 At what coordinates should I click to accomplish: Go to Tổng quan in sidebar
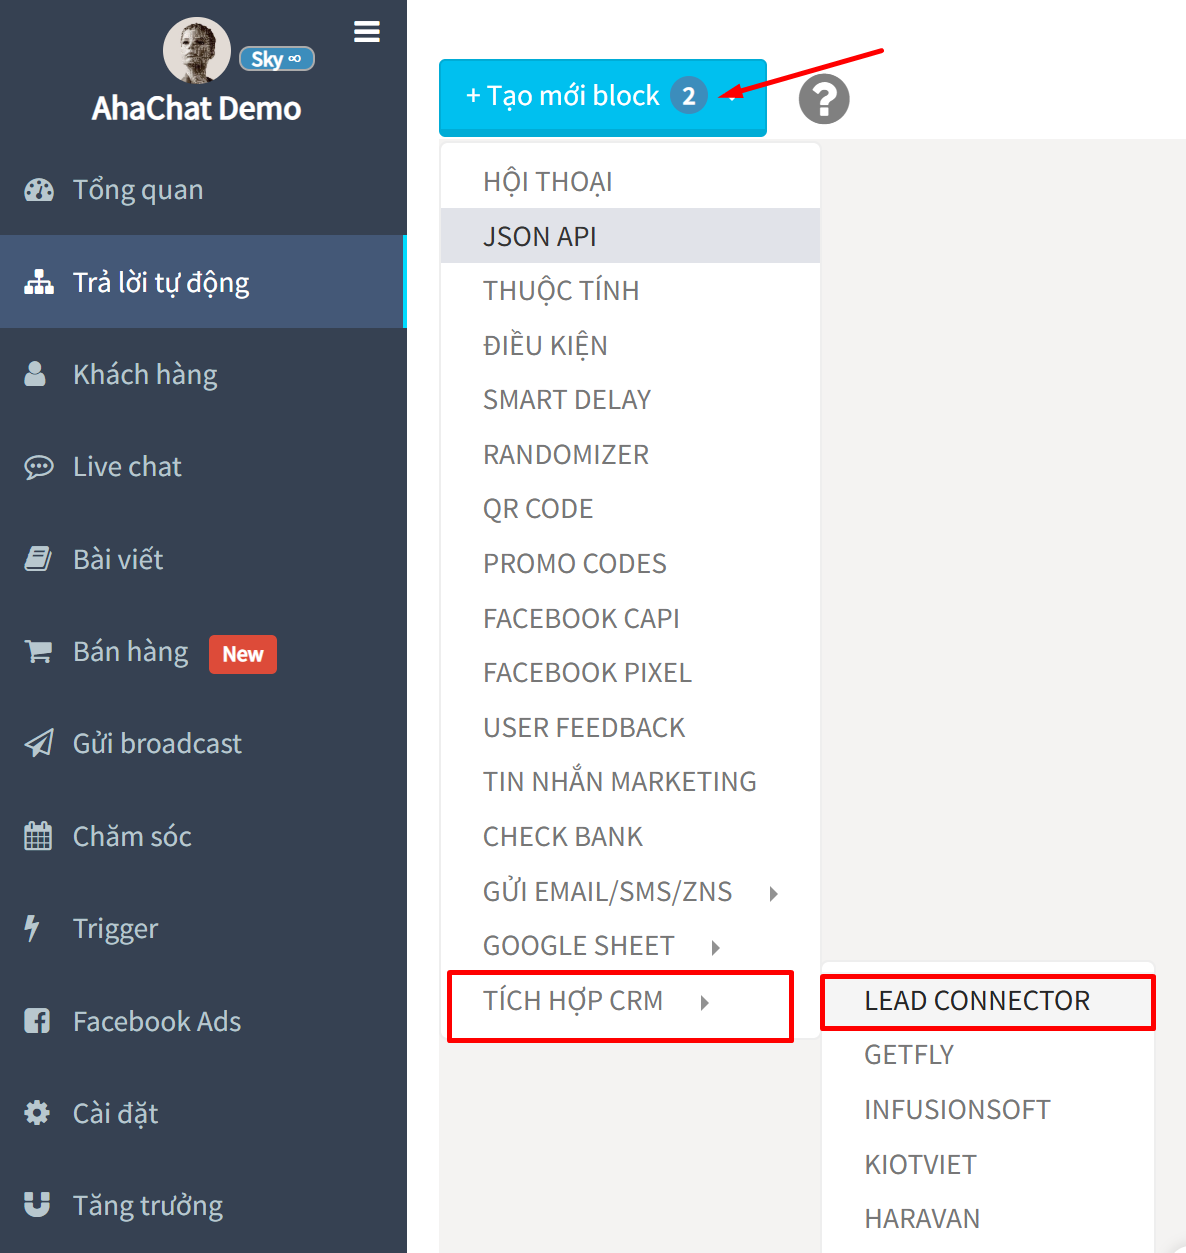tap(203, 190)
